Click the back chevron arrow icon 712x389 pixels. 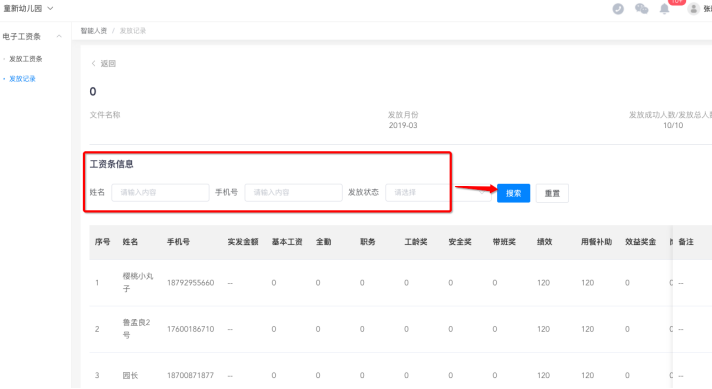(94, 64)
